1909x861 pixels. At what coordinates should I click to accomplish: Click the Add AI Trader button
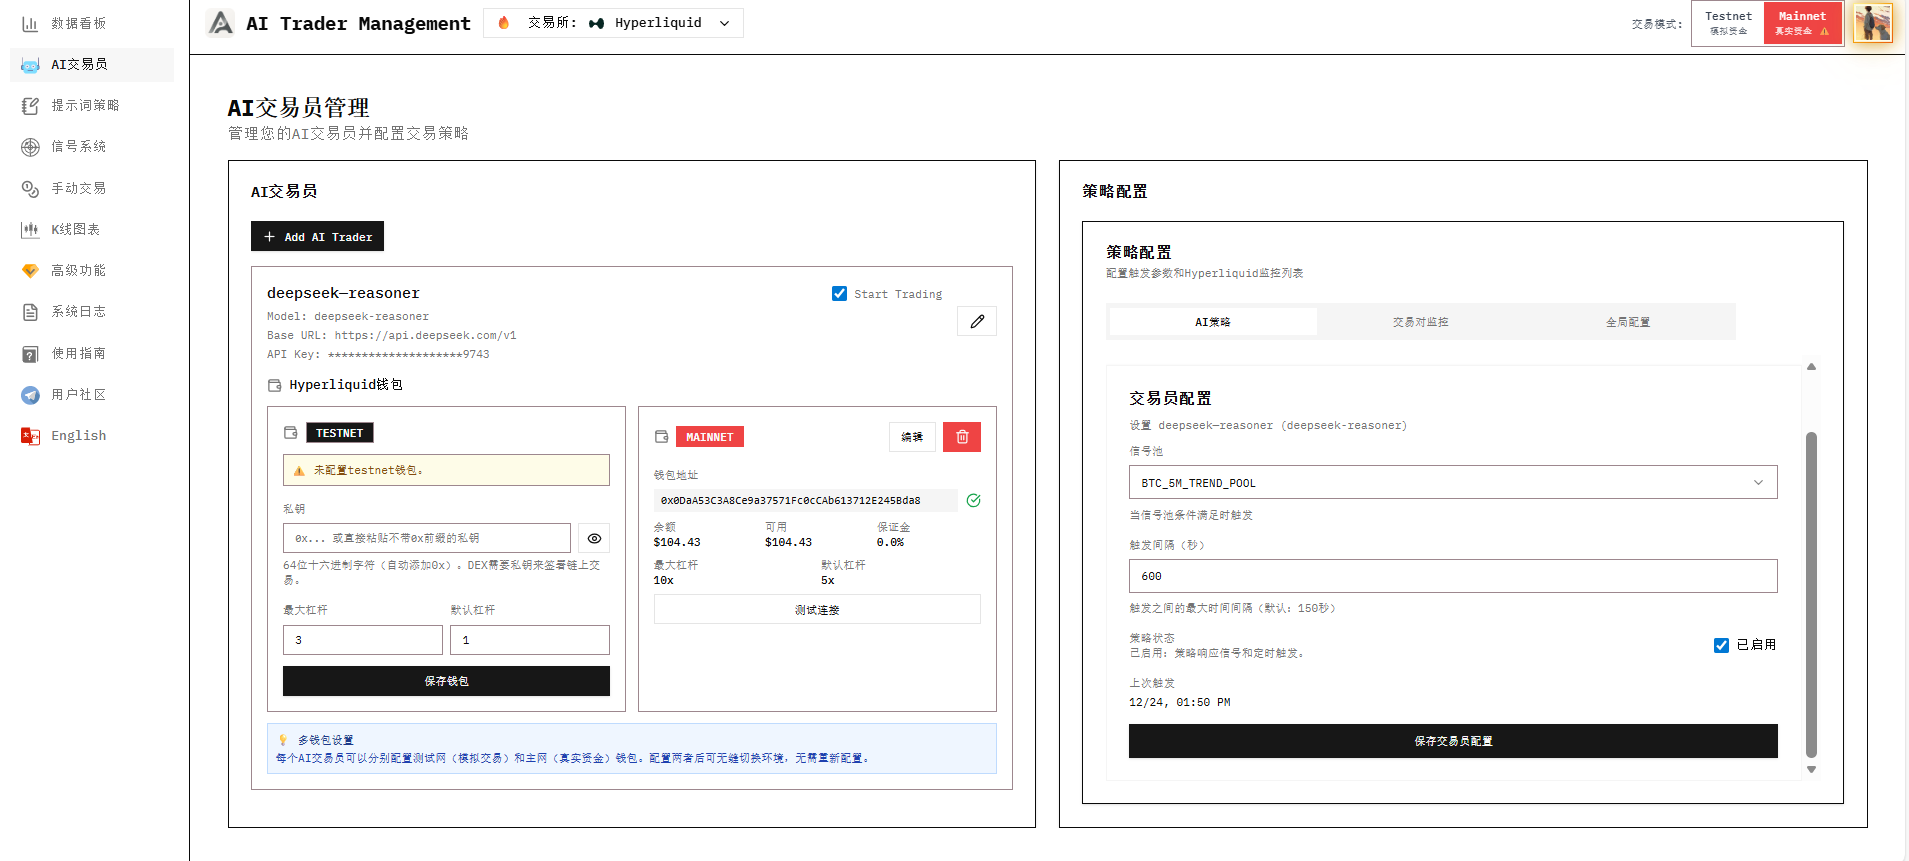317,237
